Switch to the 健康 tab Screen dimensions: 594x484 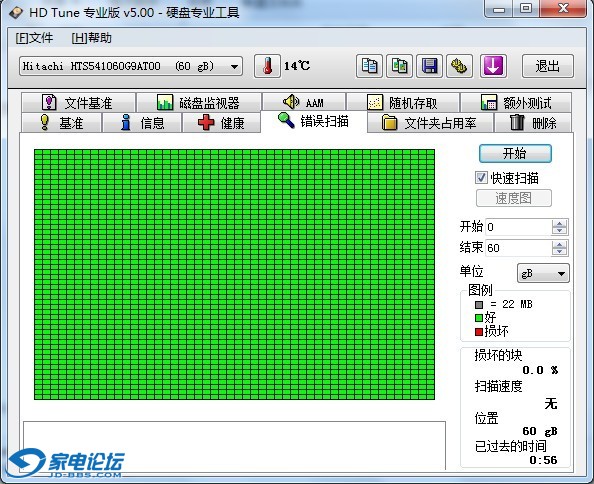tap(221, 123)
